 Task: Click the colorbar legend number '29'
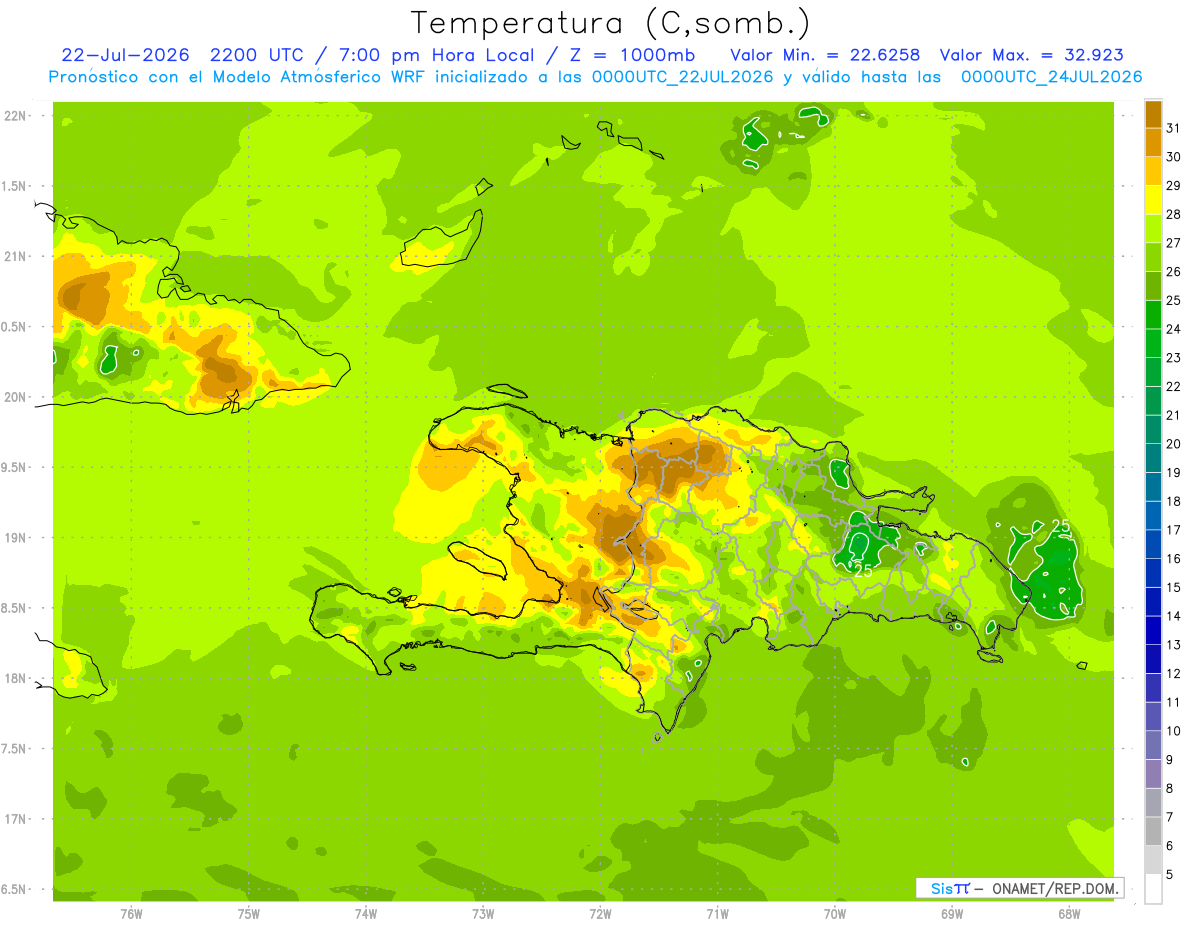1175,185
